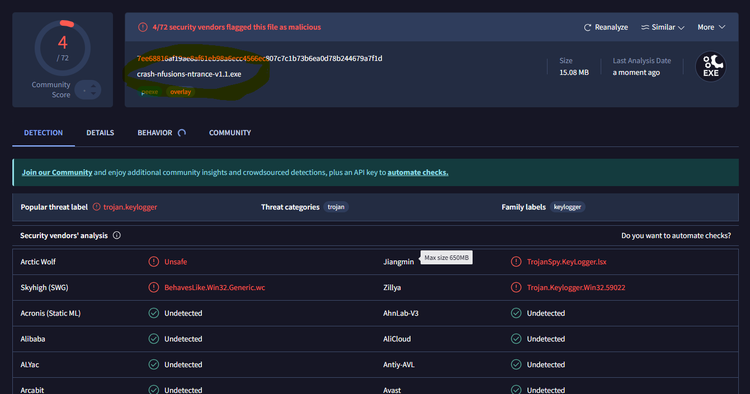Open the Similar dropdown
Viewport: 750px width, 394px height.
pyautogui.click(x=662, y=27)
